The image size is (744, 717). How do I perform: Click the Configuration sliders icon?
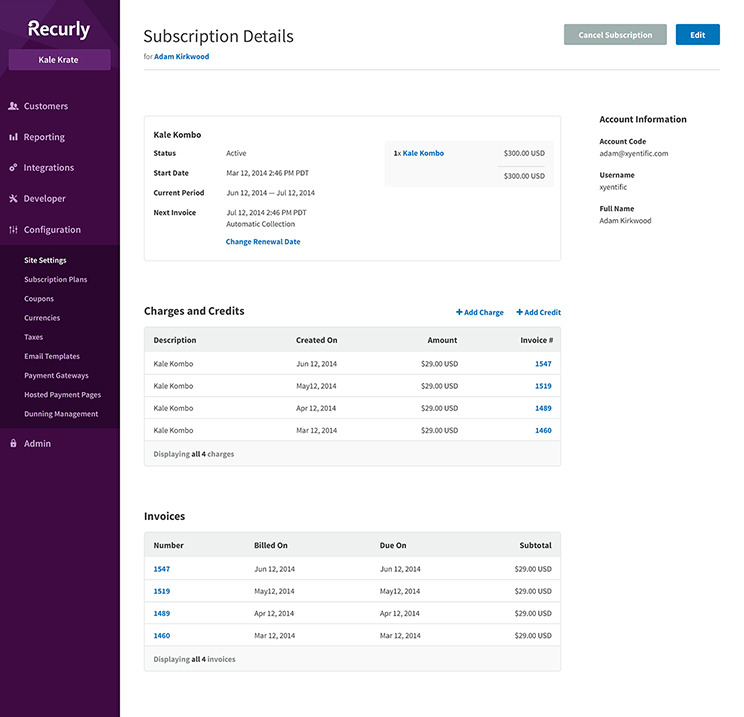pos(13,230)
